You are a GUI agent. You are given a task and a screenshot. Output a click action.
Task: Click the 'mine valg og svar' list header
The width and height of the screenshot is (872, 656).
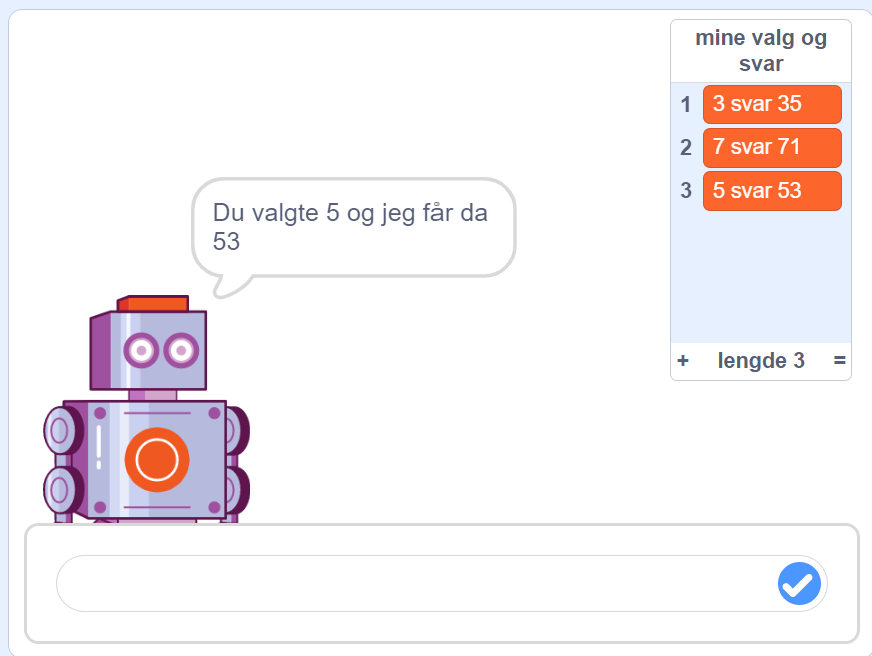click(x=760, y=50)
